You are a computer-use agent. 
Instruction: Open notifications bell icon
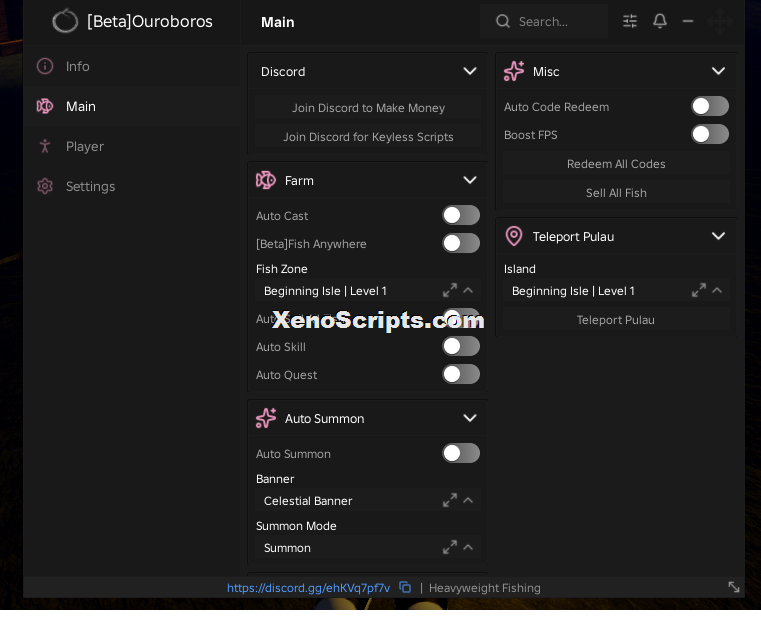[x=660, y=21]
